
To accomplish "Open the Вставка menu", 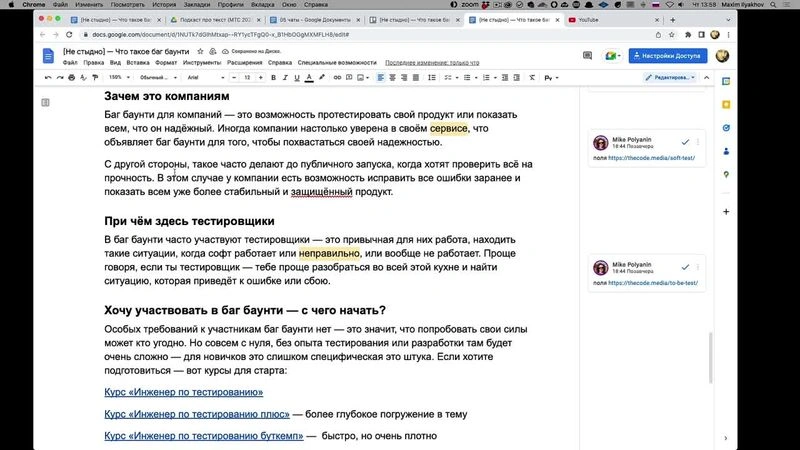I will pos(138,63).
